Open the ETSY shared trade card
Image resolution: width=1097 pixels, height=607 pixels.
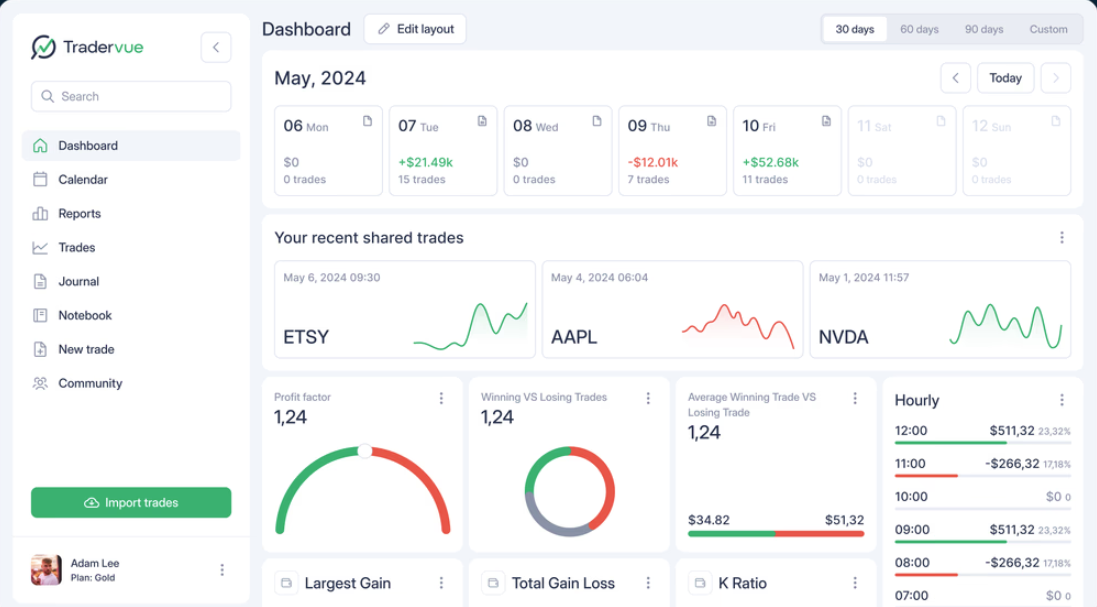tap(405, 310)
